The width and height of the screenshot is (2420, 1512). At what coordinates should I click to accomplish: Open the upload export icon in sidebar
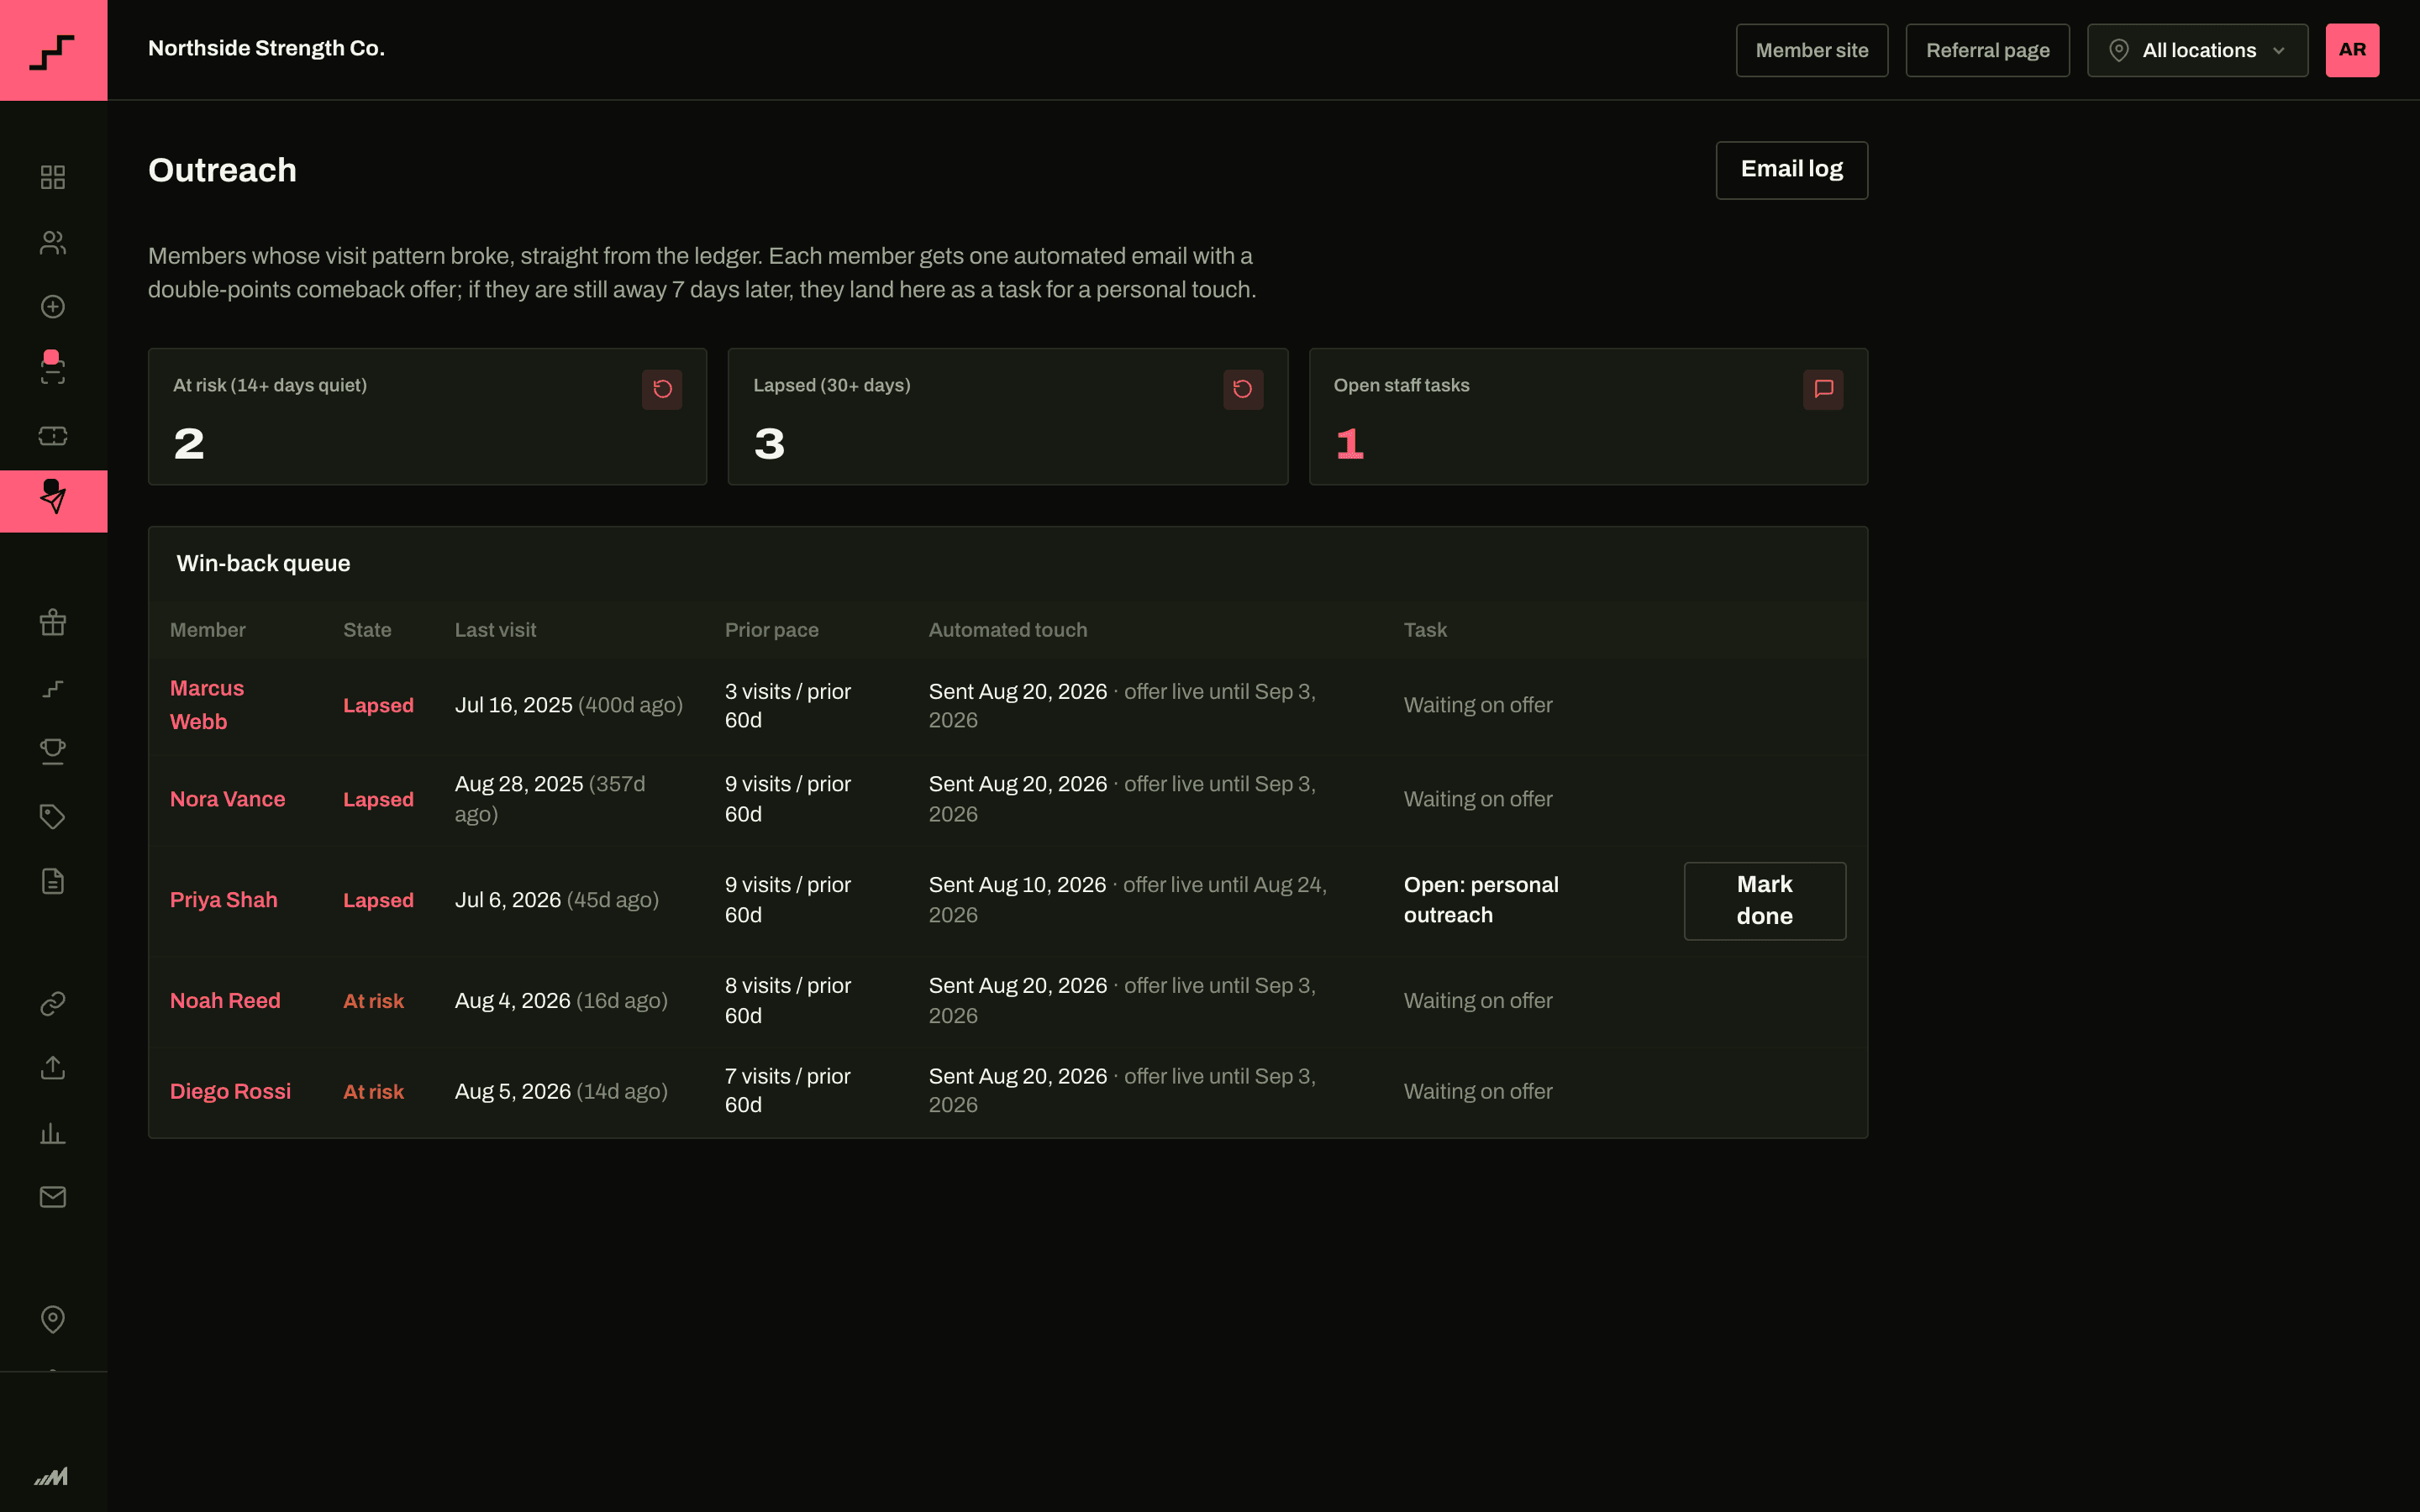pyautogui.click(x=53, y=1068)
